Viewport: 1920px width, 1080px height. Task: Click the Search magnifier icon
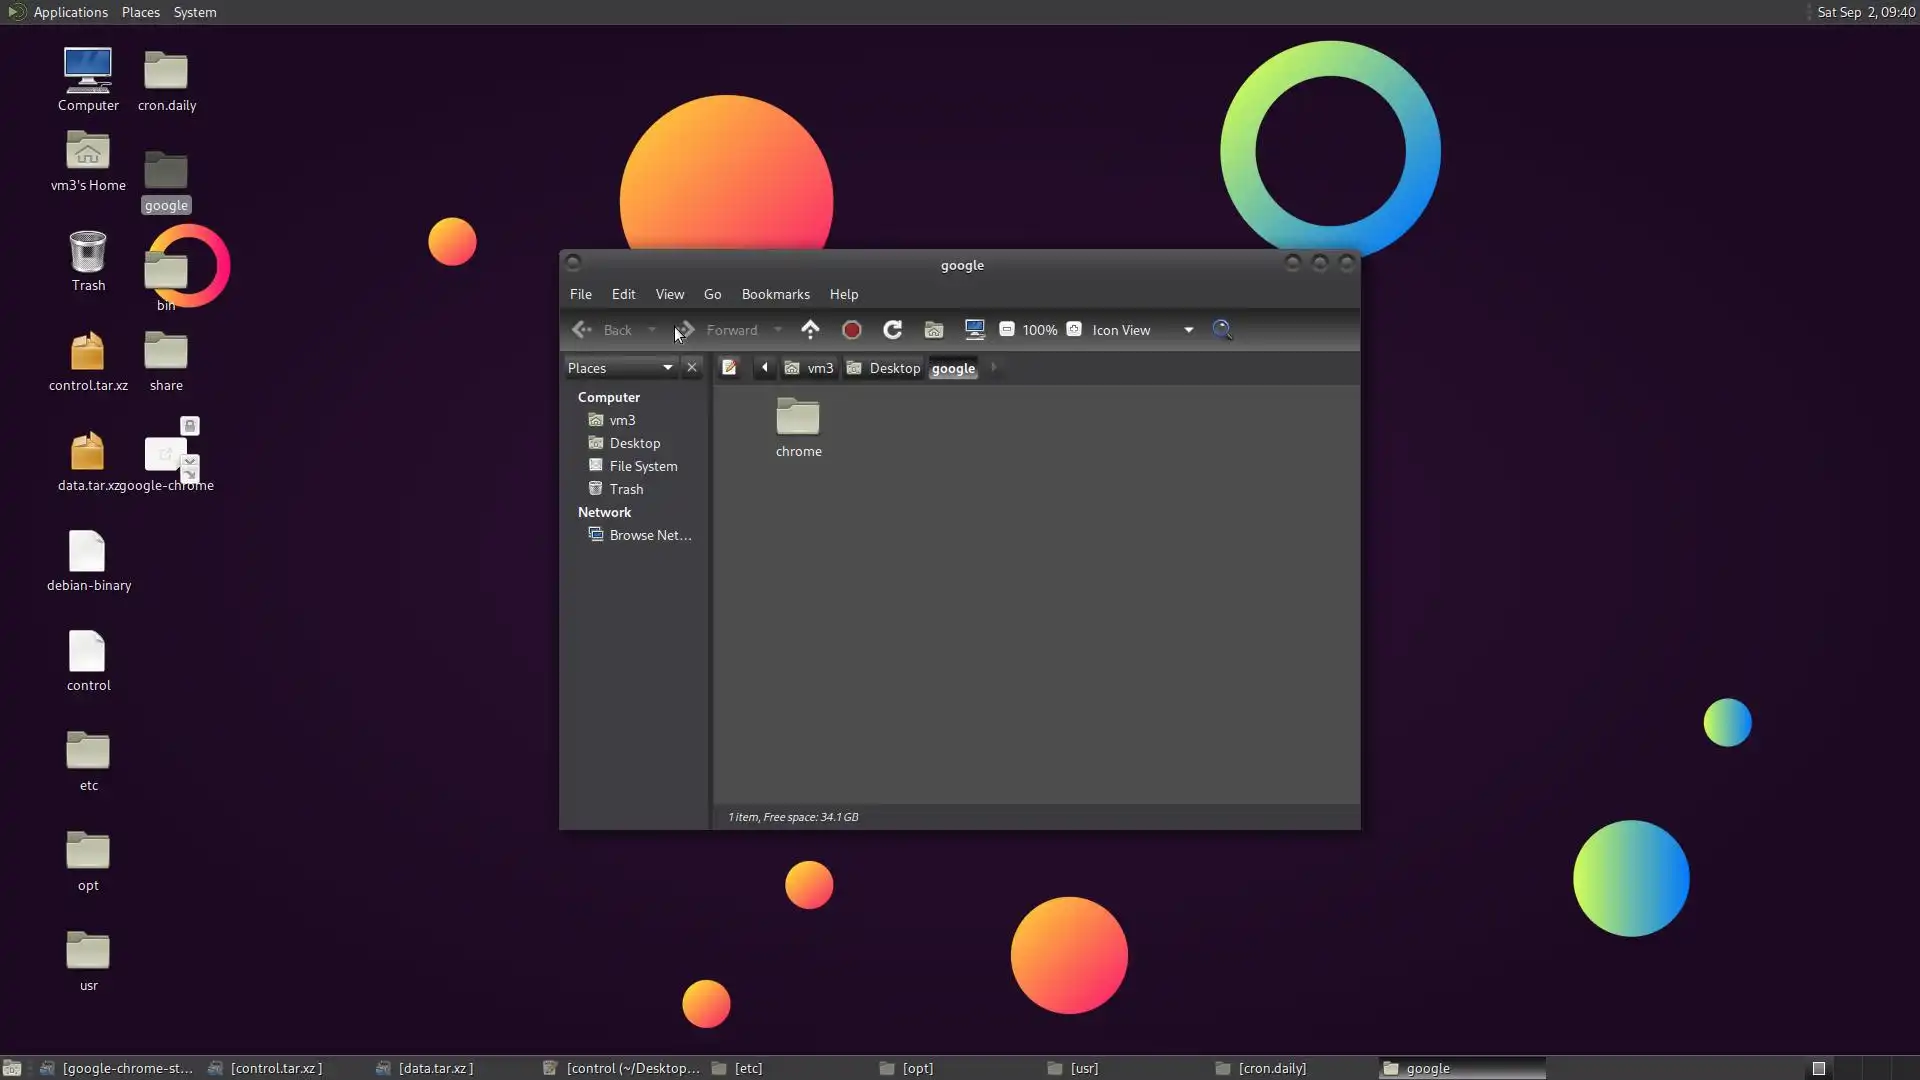pos(1222,330)
